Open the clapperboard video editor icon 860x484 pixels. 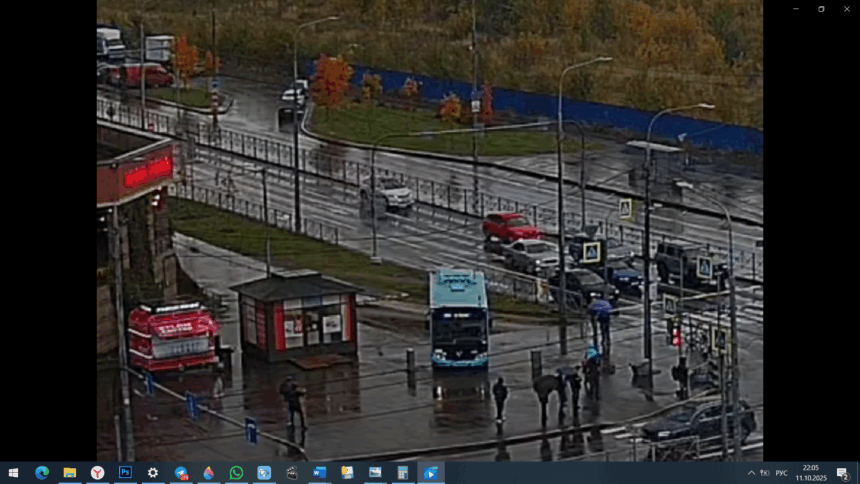click(x=292, y=473)
